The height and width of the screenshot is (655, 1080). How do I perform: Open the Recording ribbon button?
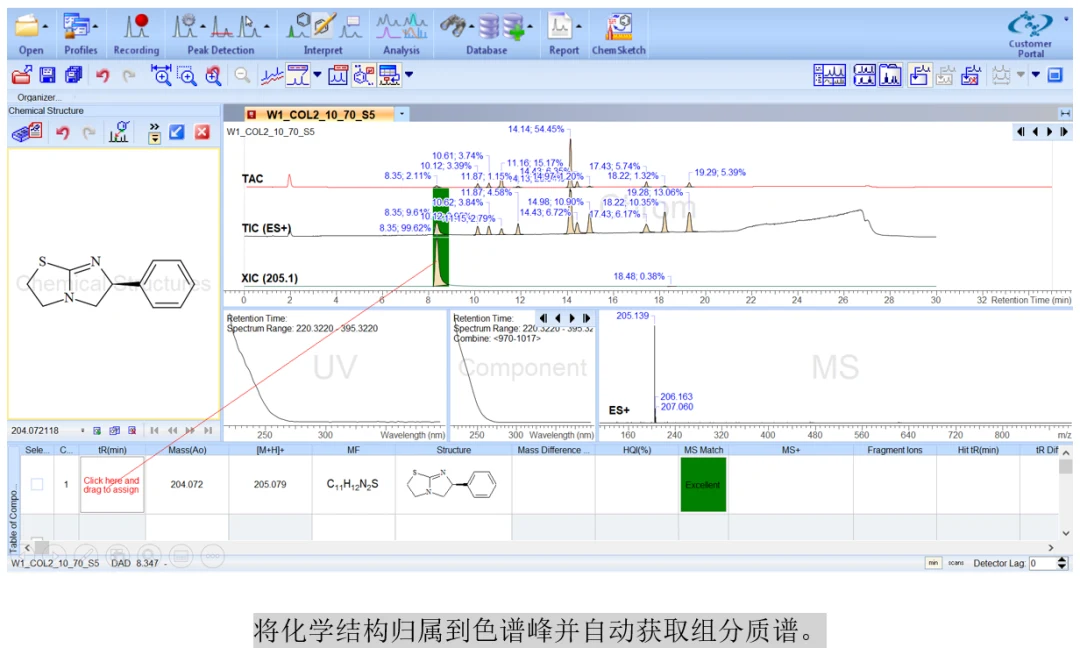136,34
